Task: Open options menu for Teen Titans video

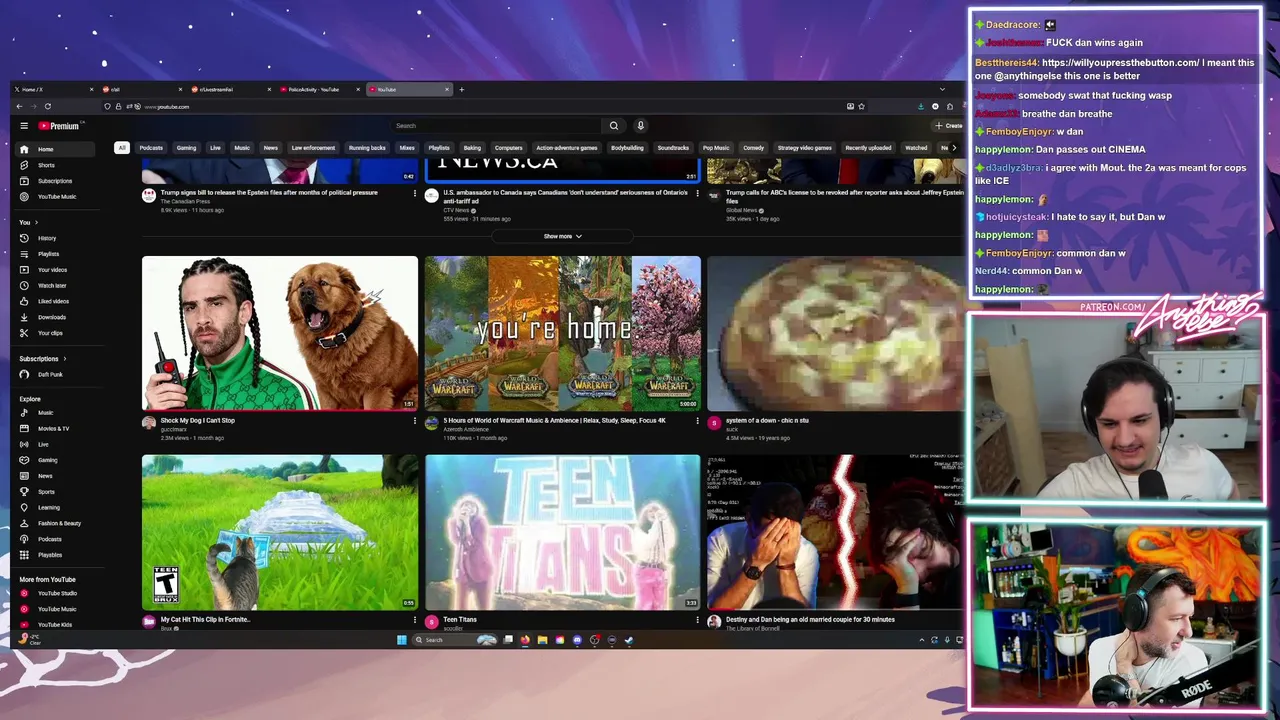Action: (698, 620)
